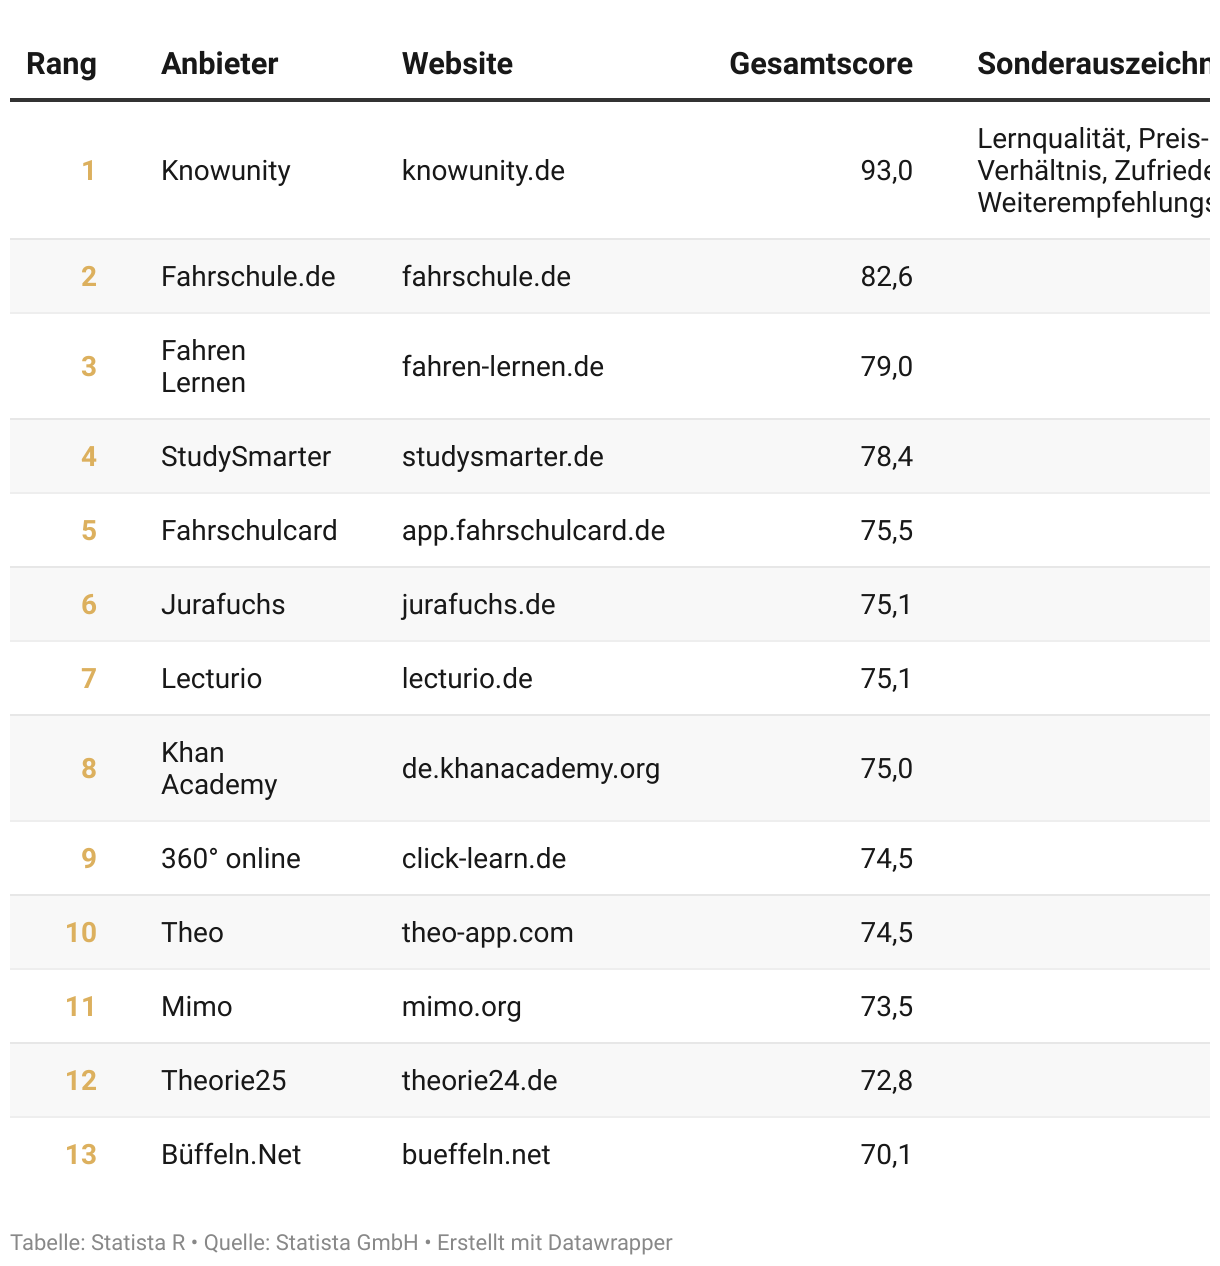Open the bueffeln.net link
This screenshot has width=1220, height=1266.
click(476, 1155)
